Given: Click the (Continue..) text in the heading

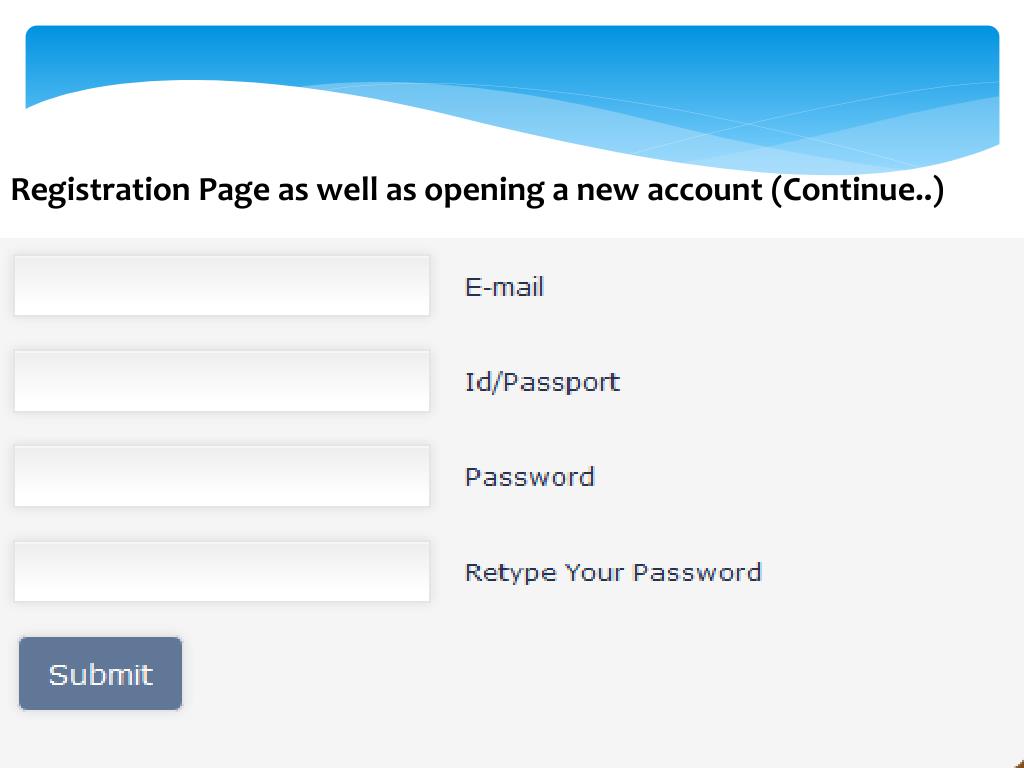Looking at the screenshot, I should [x=857, y=190].
